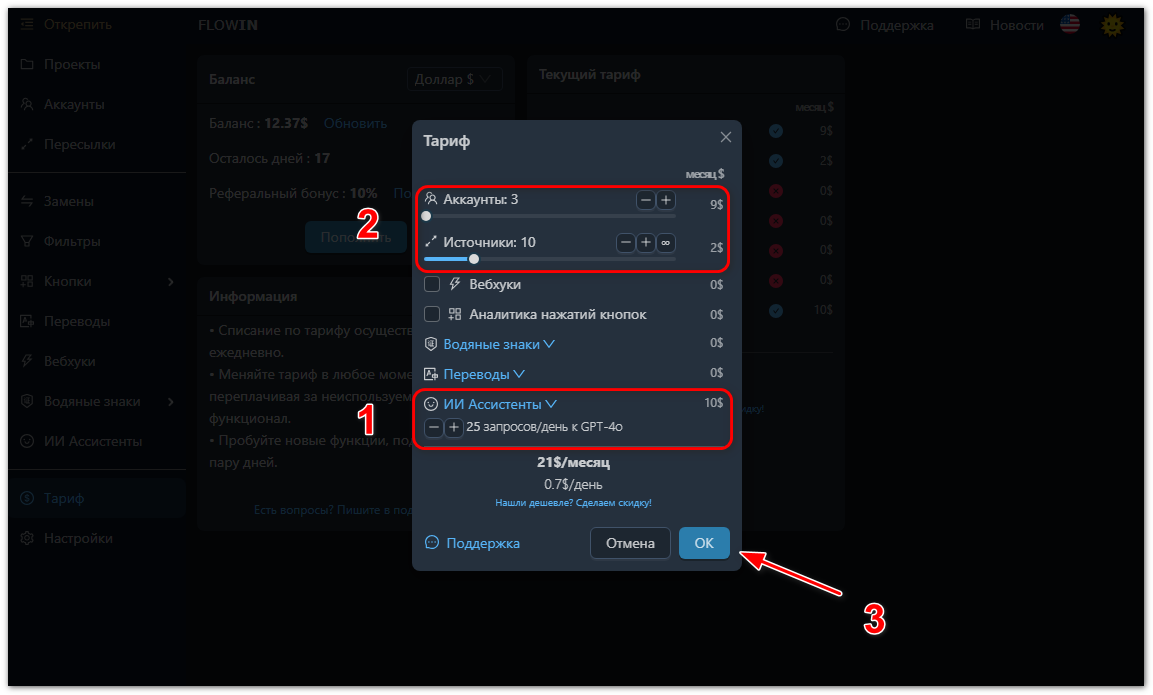1153x695 pixels.
Task: Click plus icon for GPT-4o requests
Action: point(454,427)
